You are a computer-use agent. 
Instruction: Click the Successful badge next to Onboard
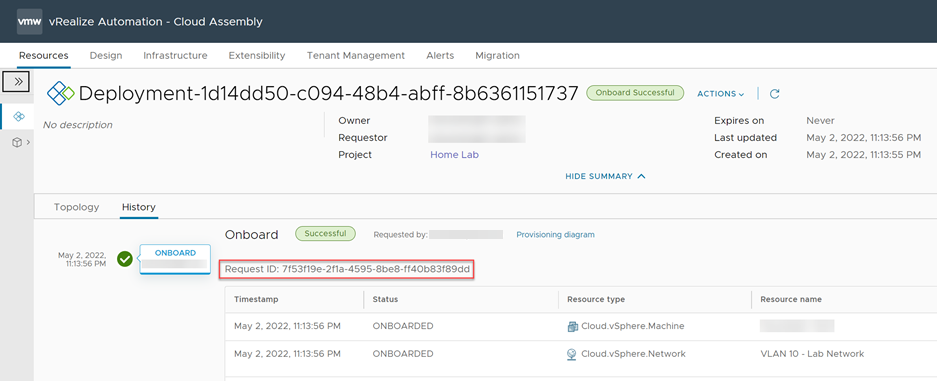[325, 233]
